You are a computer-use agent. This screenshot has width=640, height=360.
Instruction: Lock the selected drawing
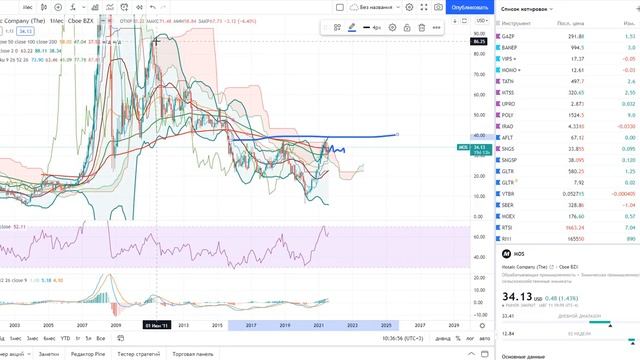click(407, 27)
